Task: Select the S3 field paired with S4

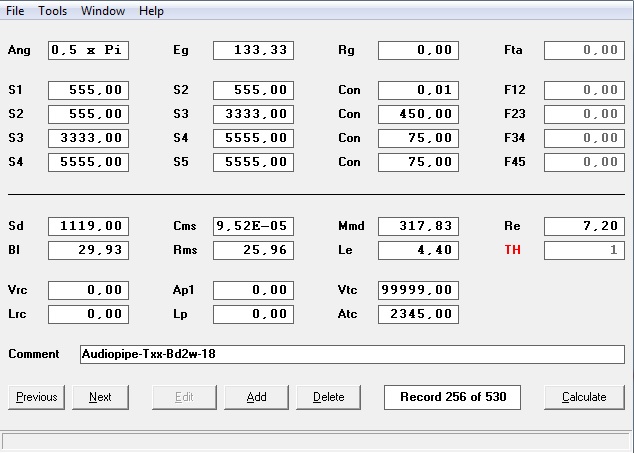Action: pyautogui.click(x=89, y=138)
